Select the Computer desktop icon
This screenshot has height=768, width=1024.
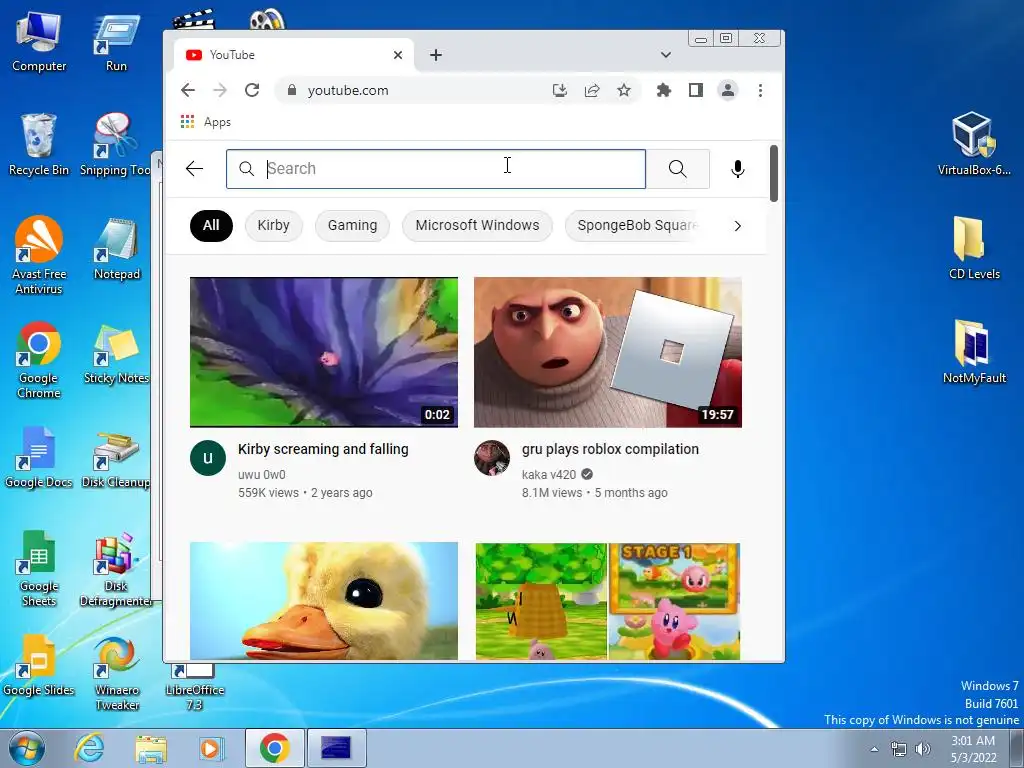pos(39,41)
